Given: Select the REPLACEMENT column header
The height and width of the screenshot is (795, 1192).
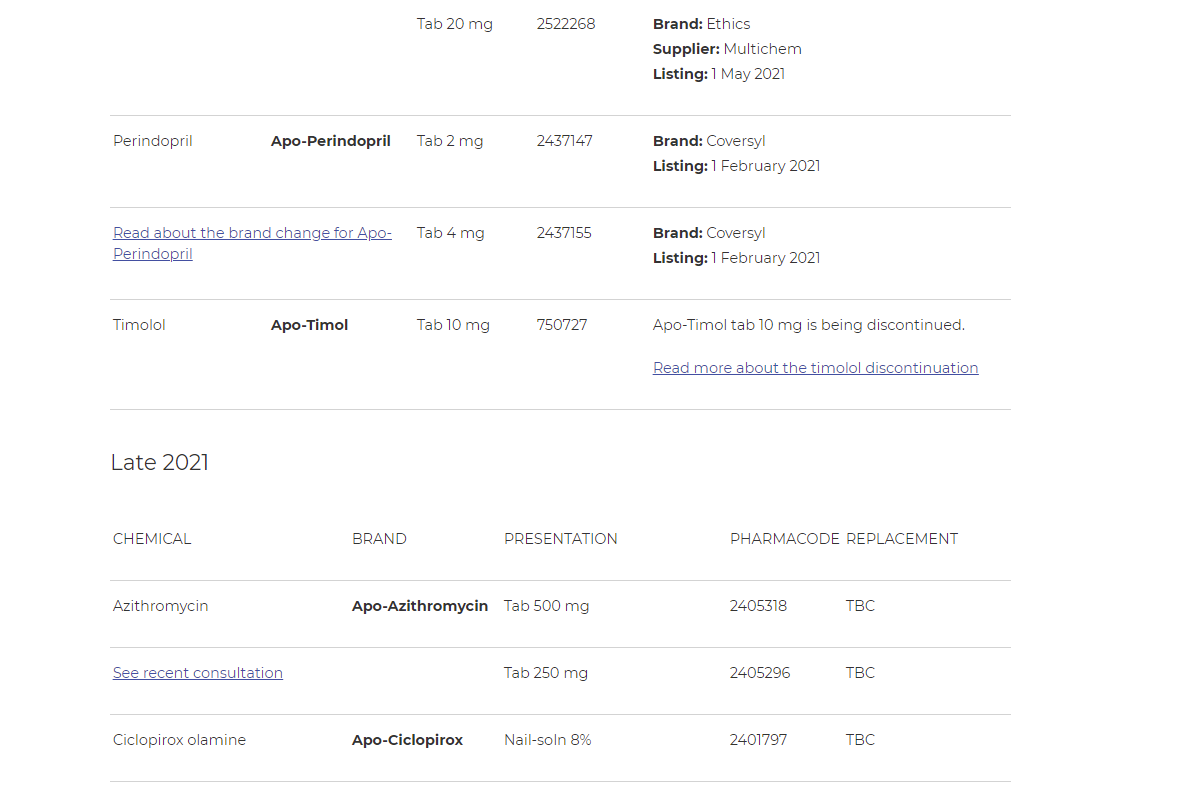Looking at the screenshot, I should pyautogui.click(x=902, y=539).
